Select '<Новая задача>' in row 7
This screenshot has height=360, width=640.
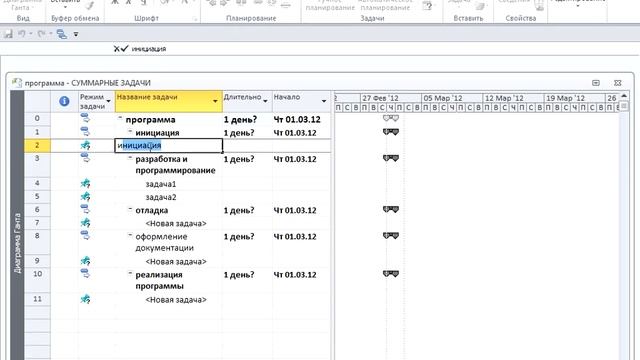(176, 223)
